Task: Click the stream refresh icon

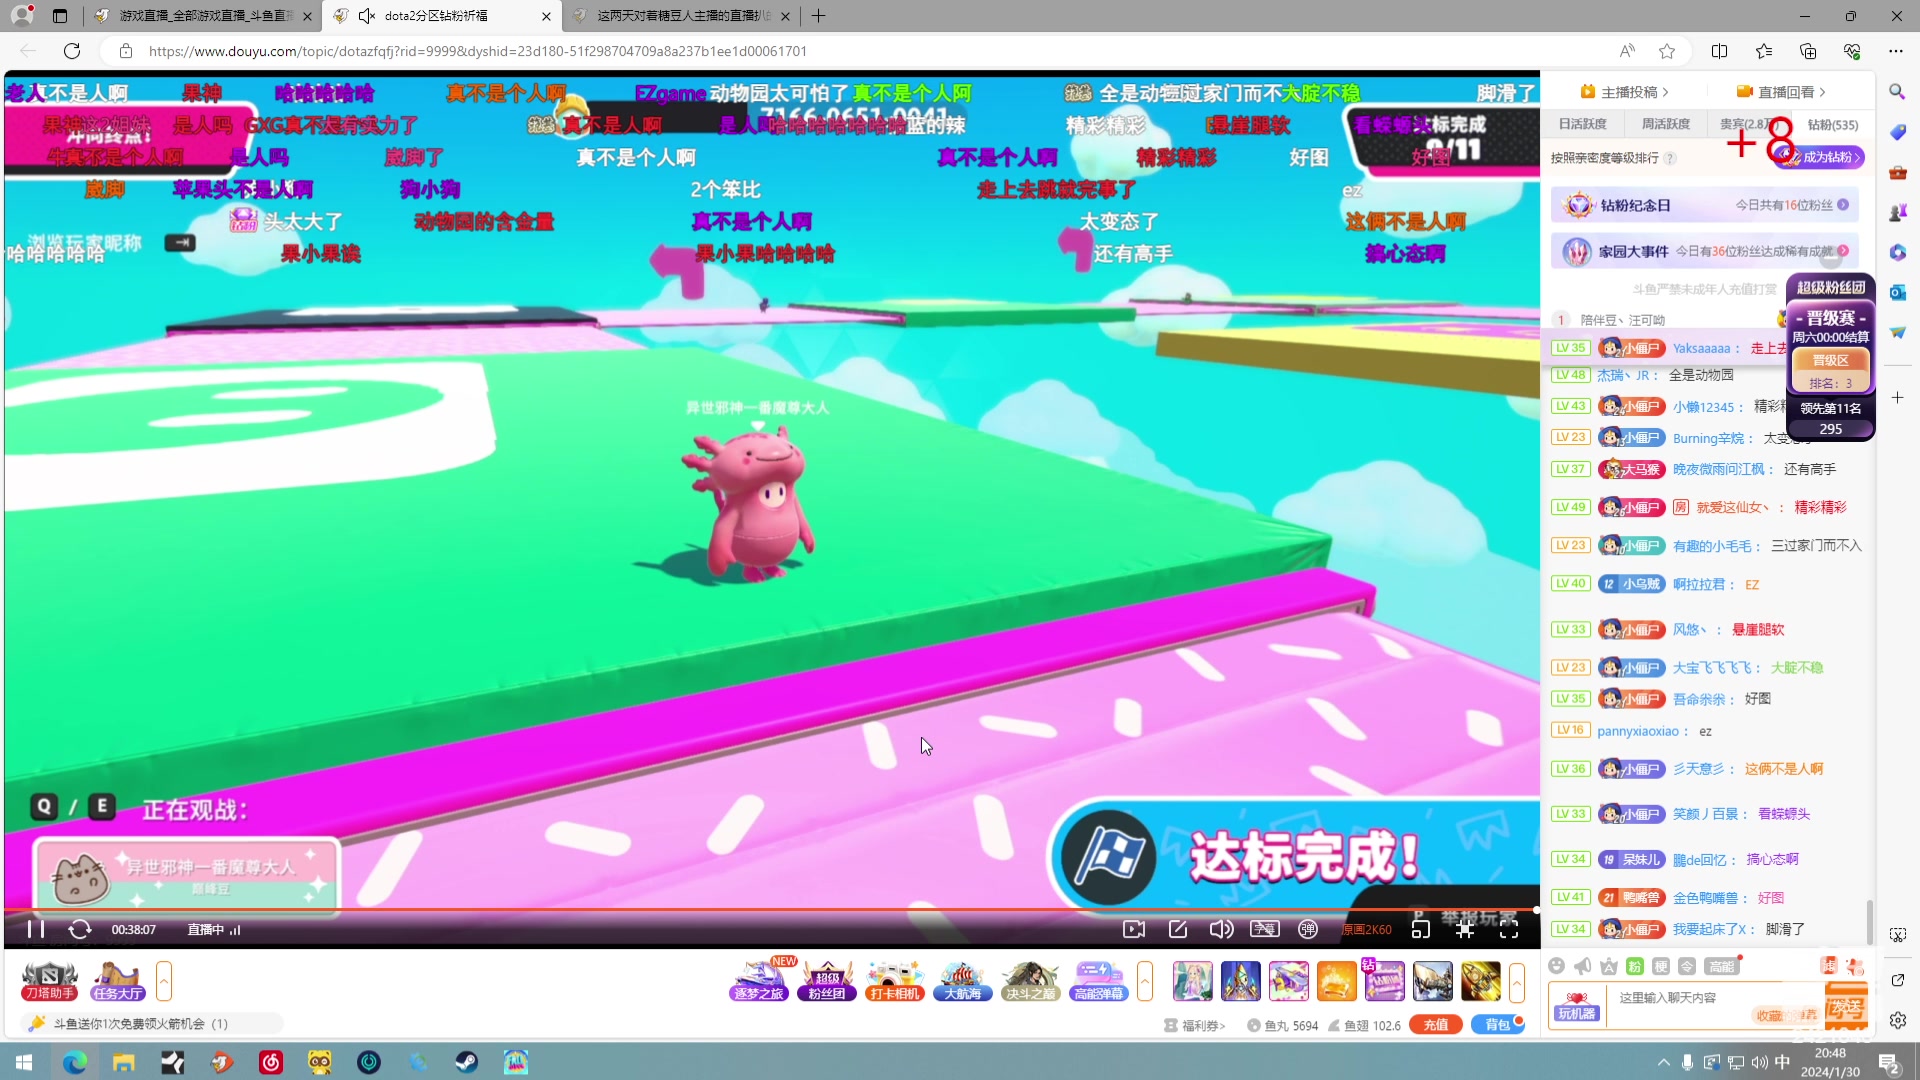Action: tap(80, 929)
